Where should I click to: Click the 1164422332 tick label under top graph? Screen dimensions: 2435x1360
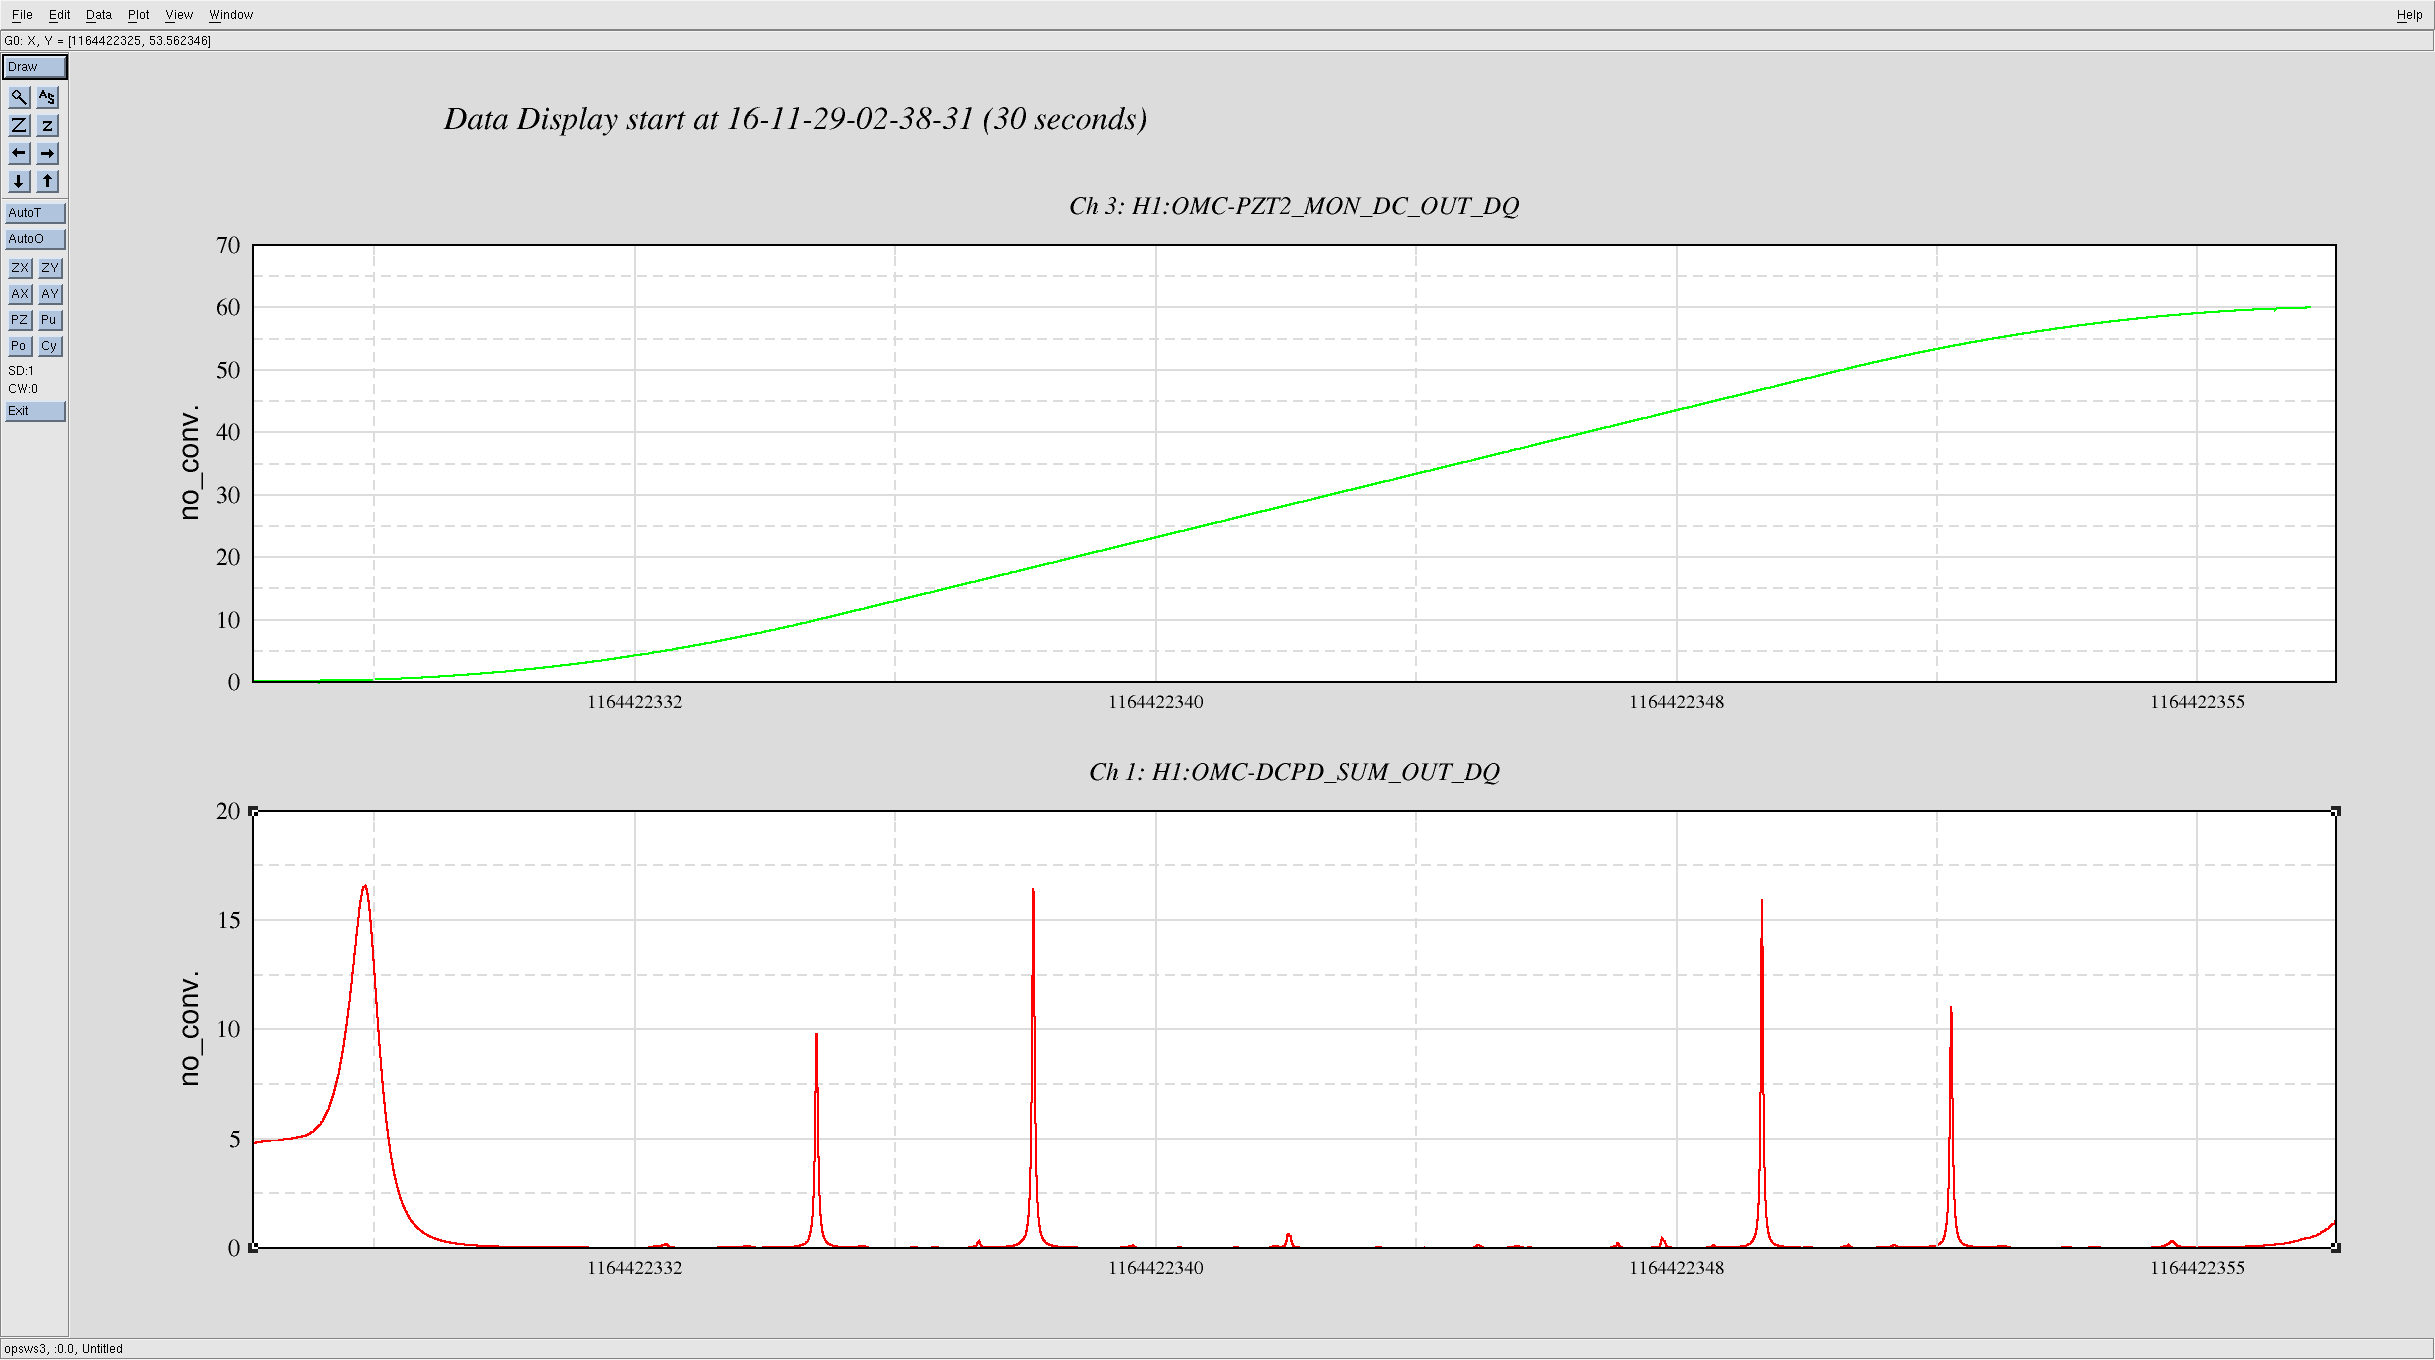click(634, 702)
